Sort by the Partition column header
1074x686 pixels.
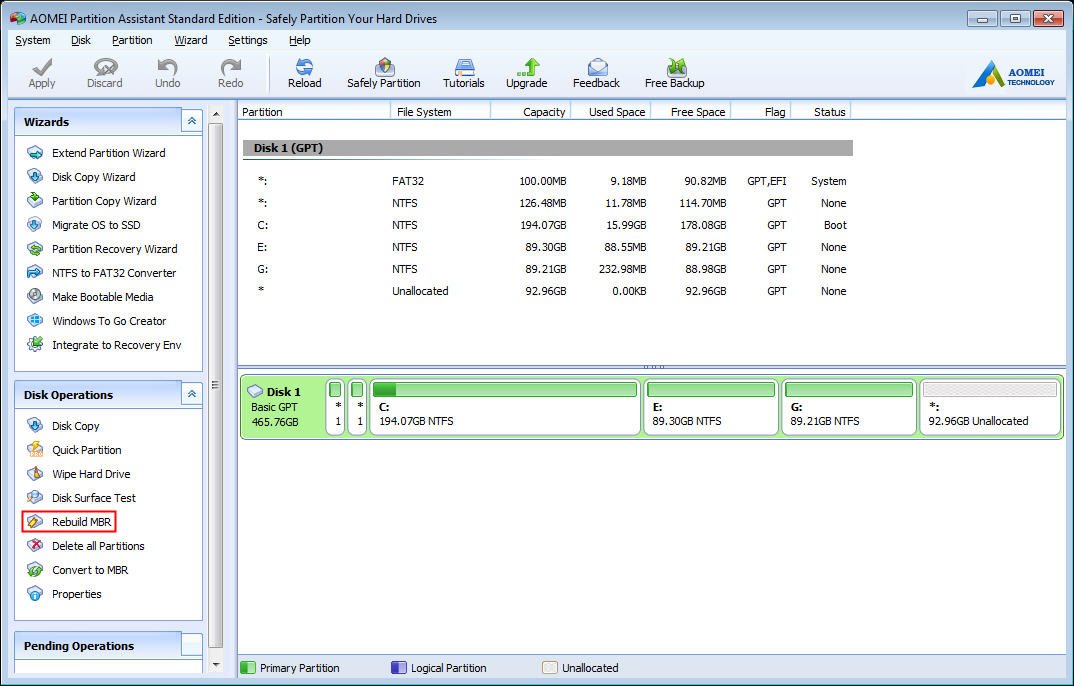coord(314,112)
